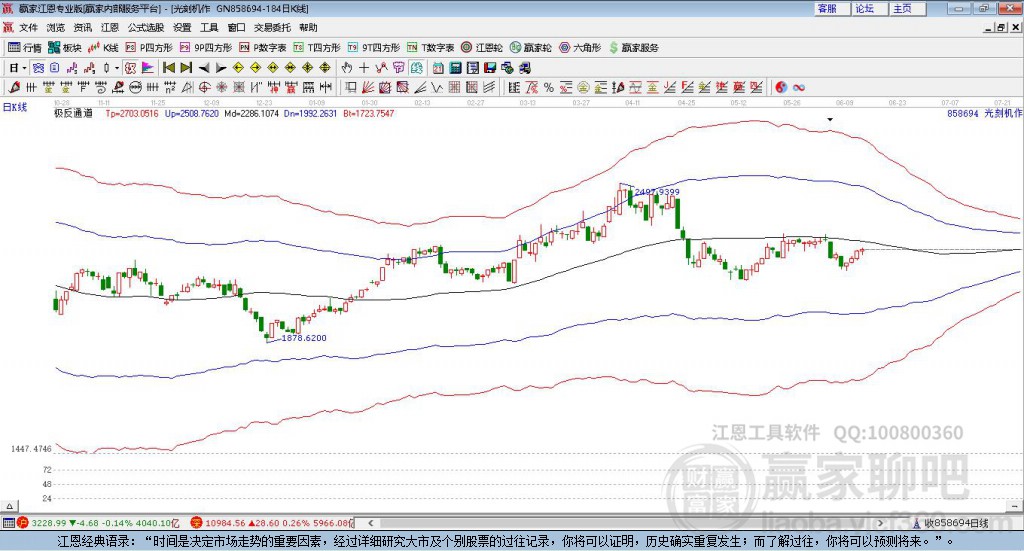Select the crosshair cursor tool

[364, 68]
